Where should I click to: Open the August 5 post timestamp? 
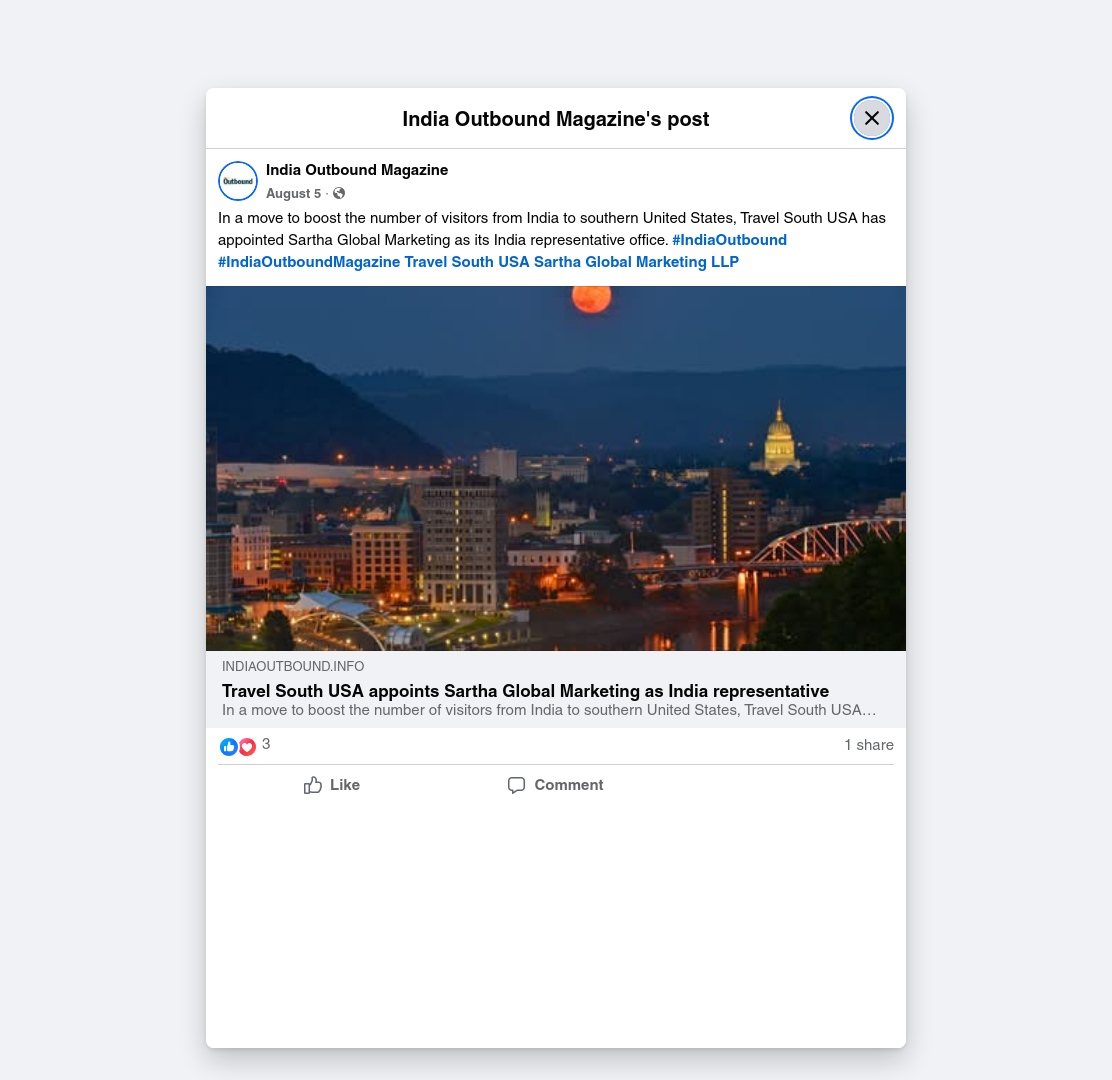[294, 194]
